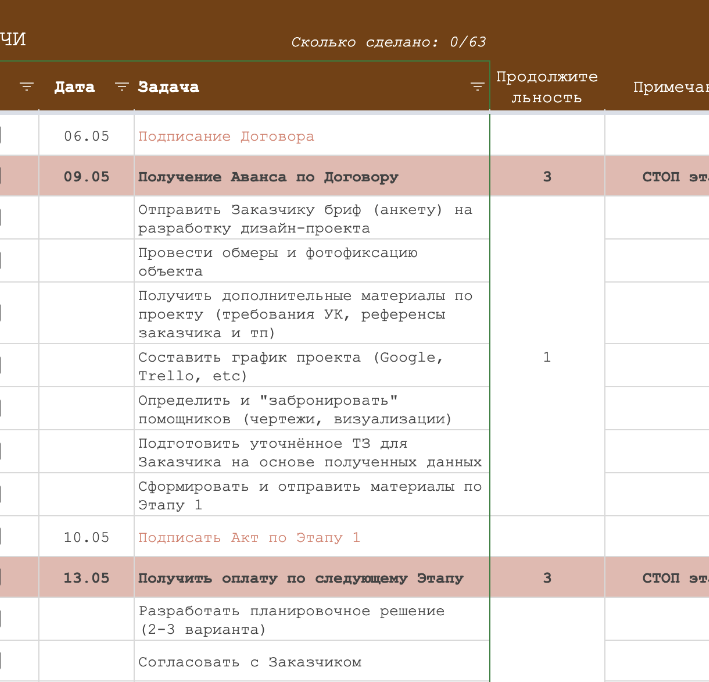Viewport: 709px width, 682px height.
Task: Open the filter for the Дата column
Action: point(122,87)
